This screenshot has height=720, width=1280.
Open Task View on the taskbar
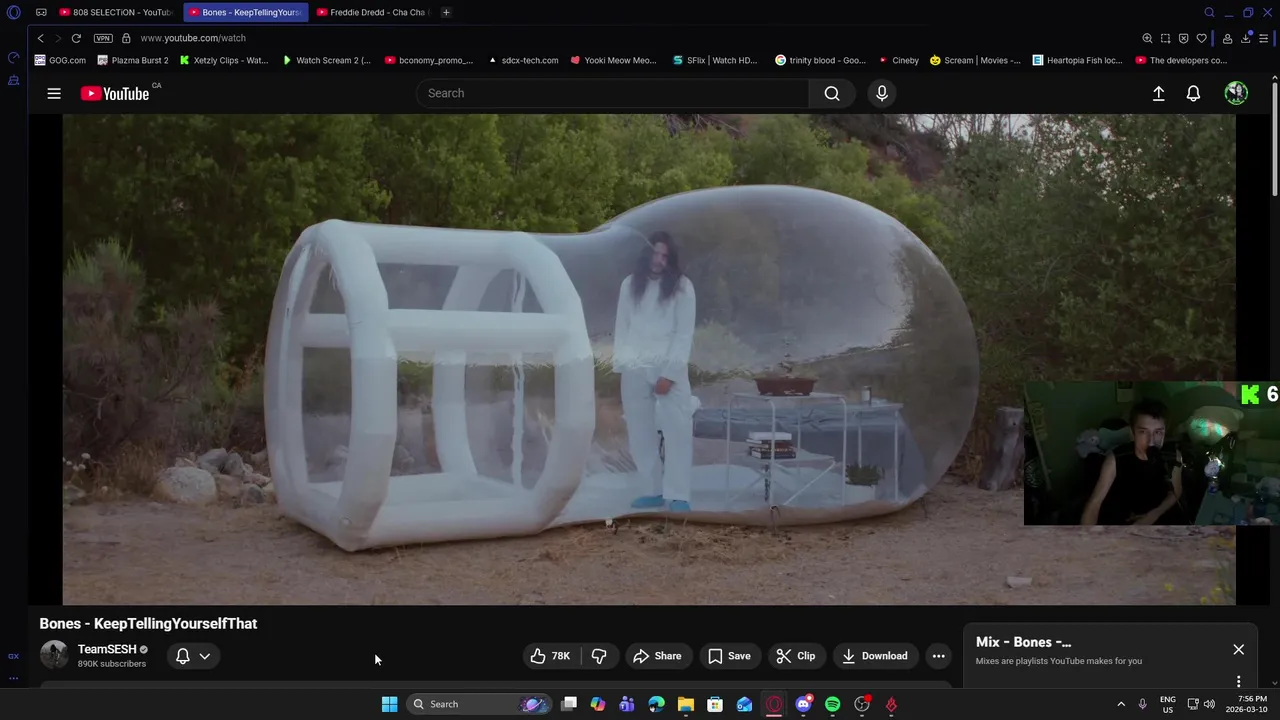(568, 704)
